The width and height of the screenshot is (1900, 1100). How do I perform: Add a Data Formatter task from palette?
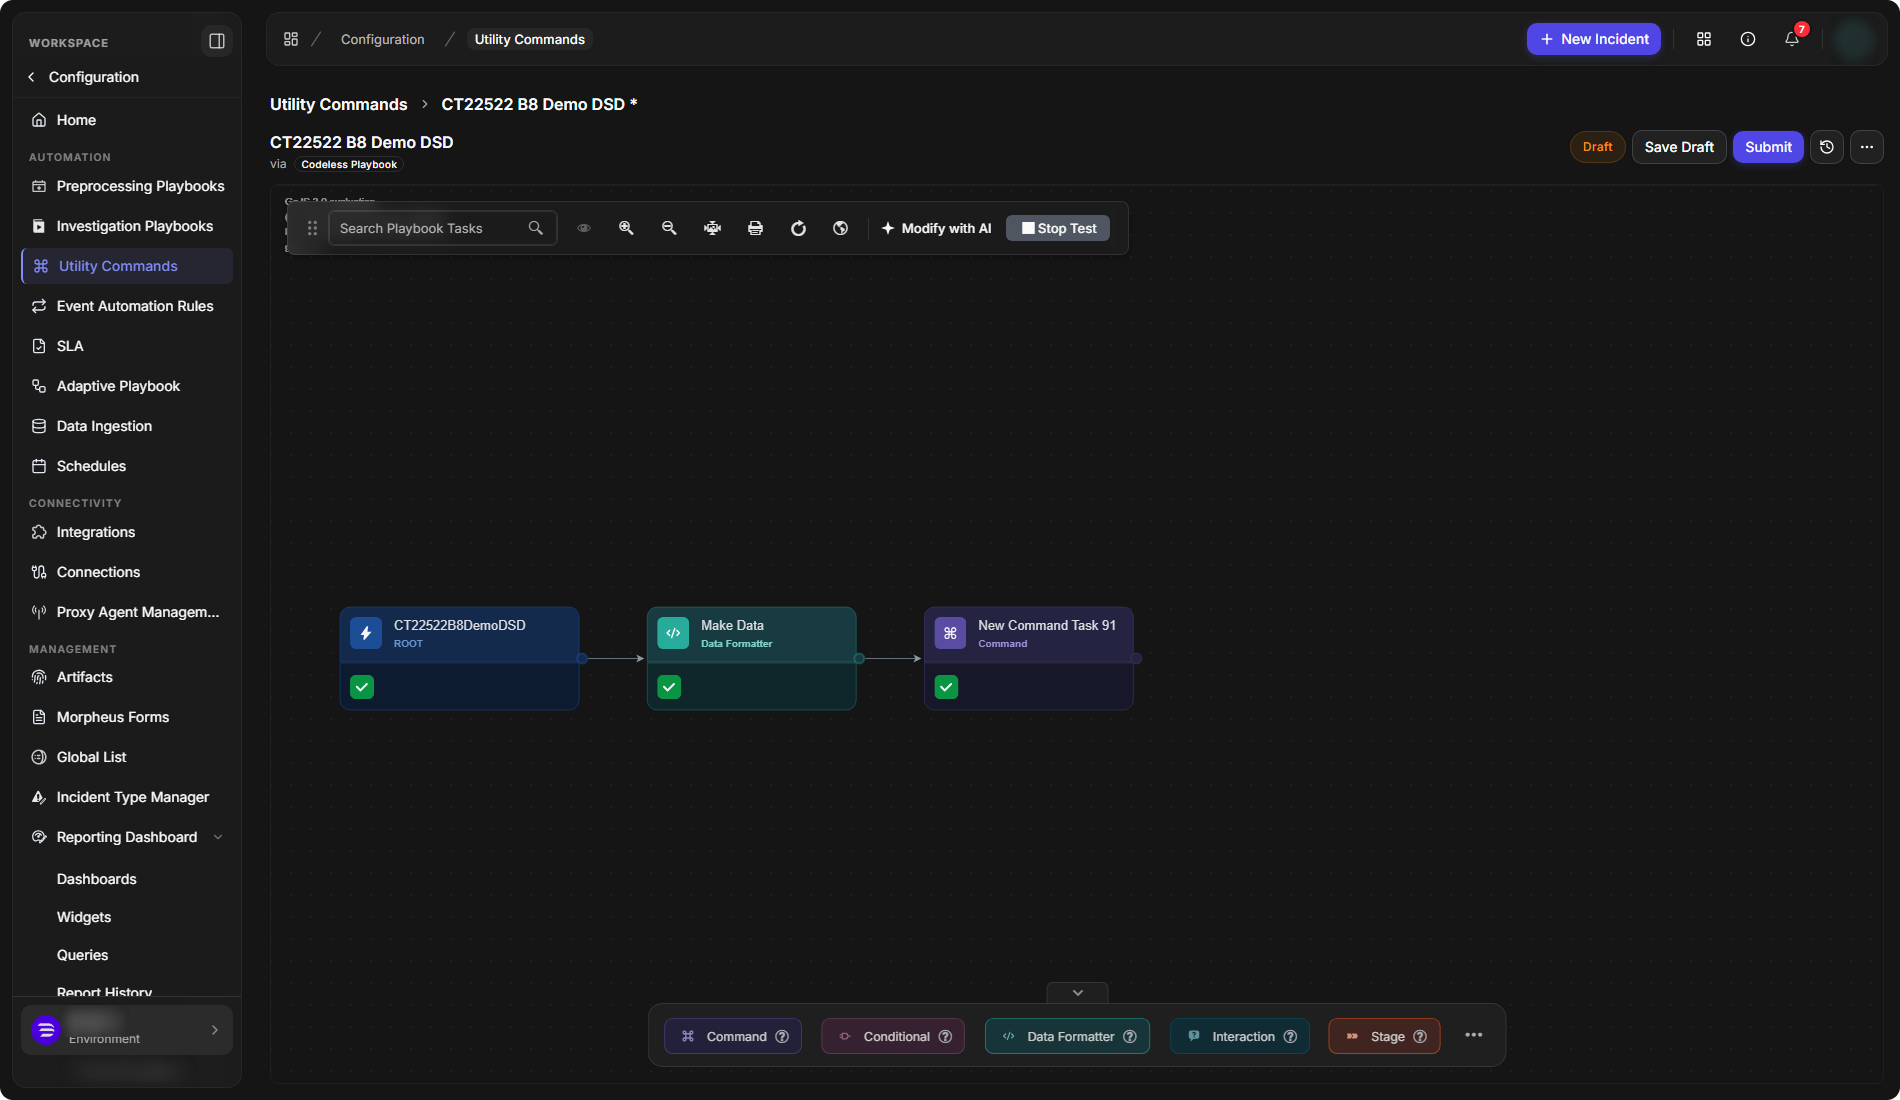click(x=1067, y=1036)
